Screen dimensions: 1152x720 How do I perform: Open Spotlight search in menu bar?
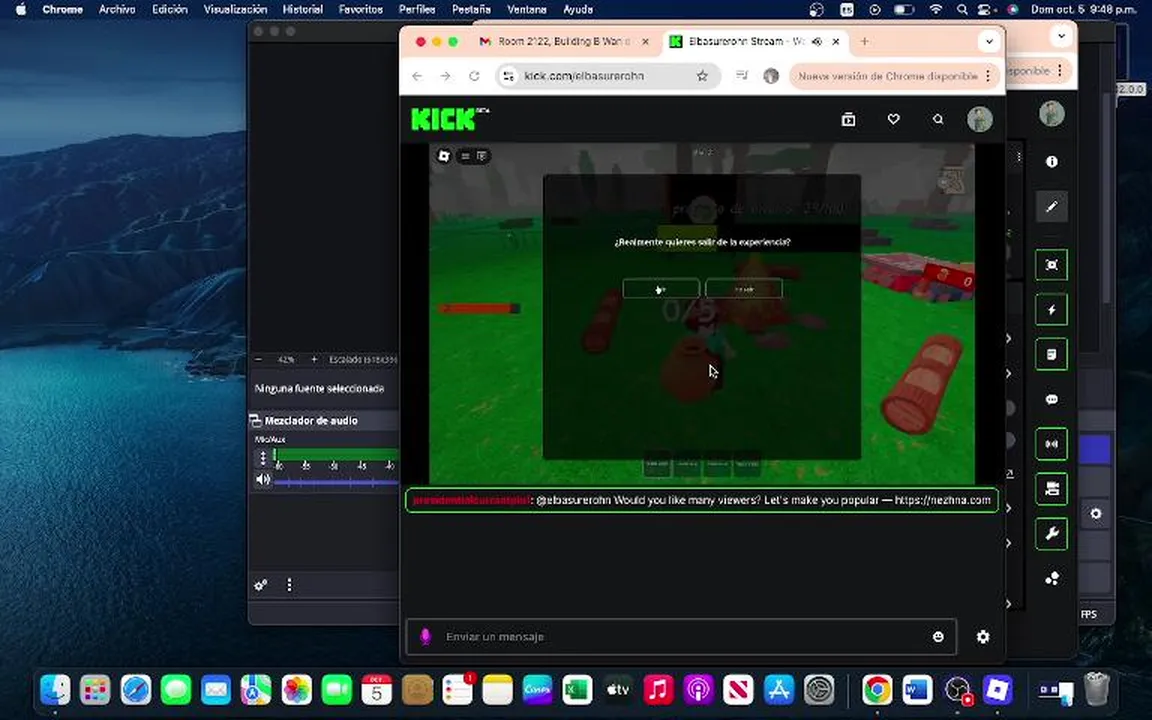962,10
